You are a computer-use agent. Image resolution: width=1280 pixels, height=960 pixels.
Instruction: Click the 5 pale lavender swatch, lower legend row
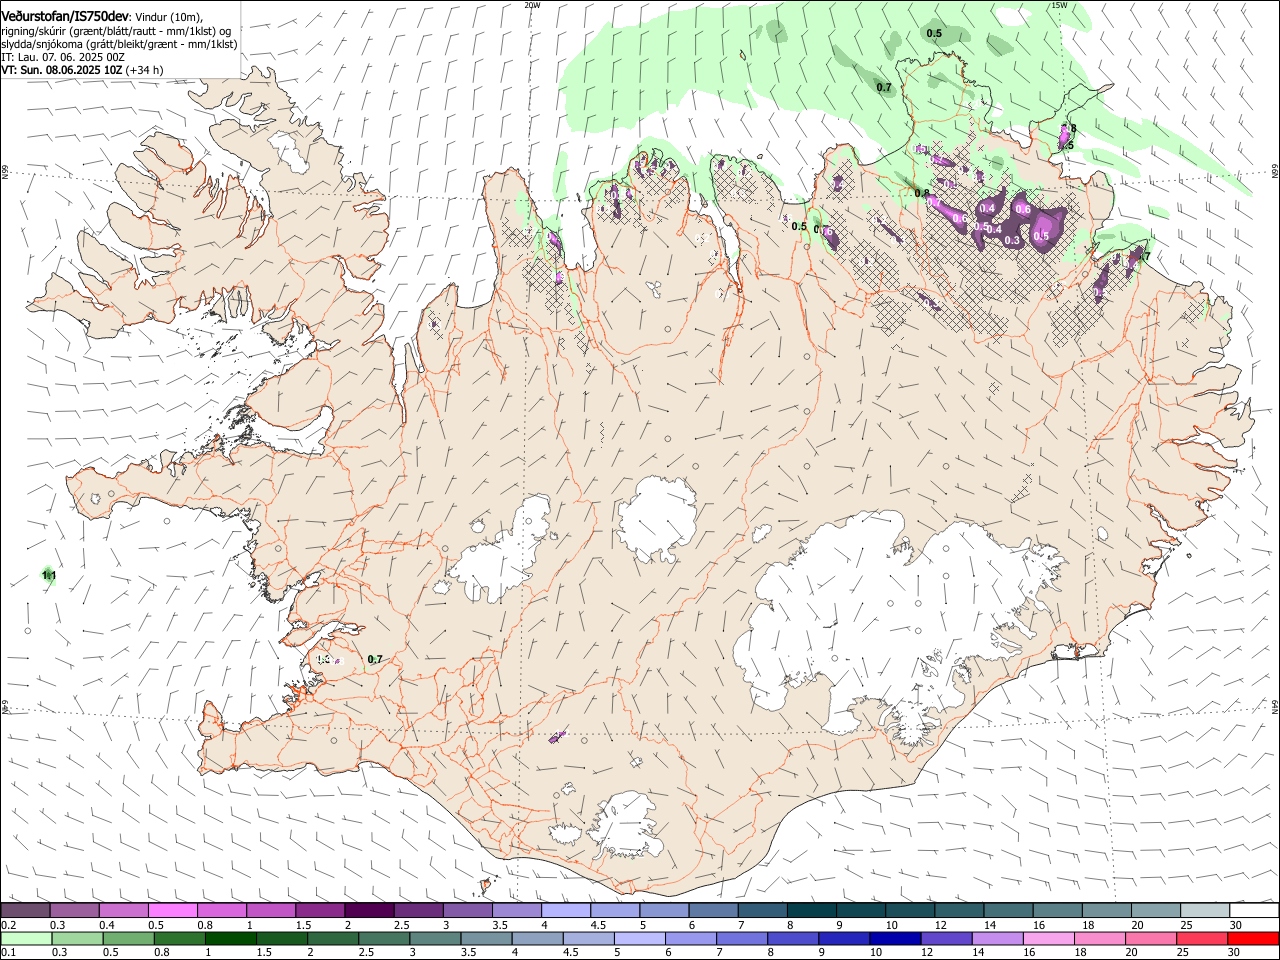tap(639, 938)
